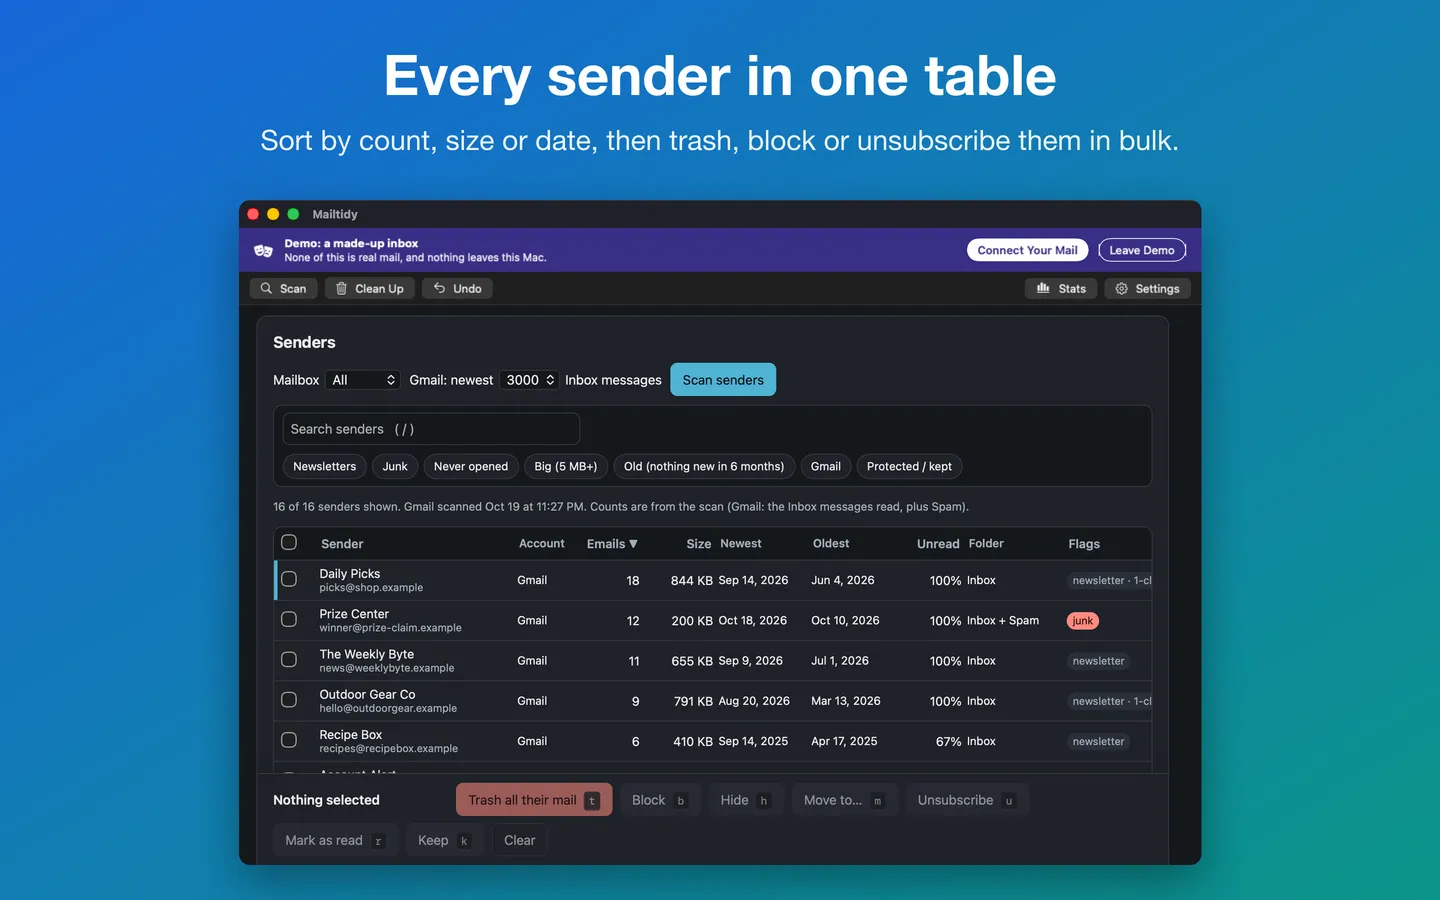Sort by the Newest column header

741,544
